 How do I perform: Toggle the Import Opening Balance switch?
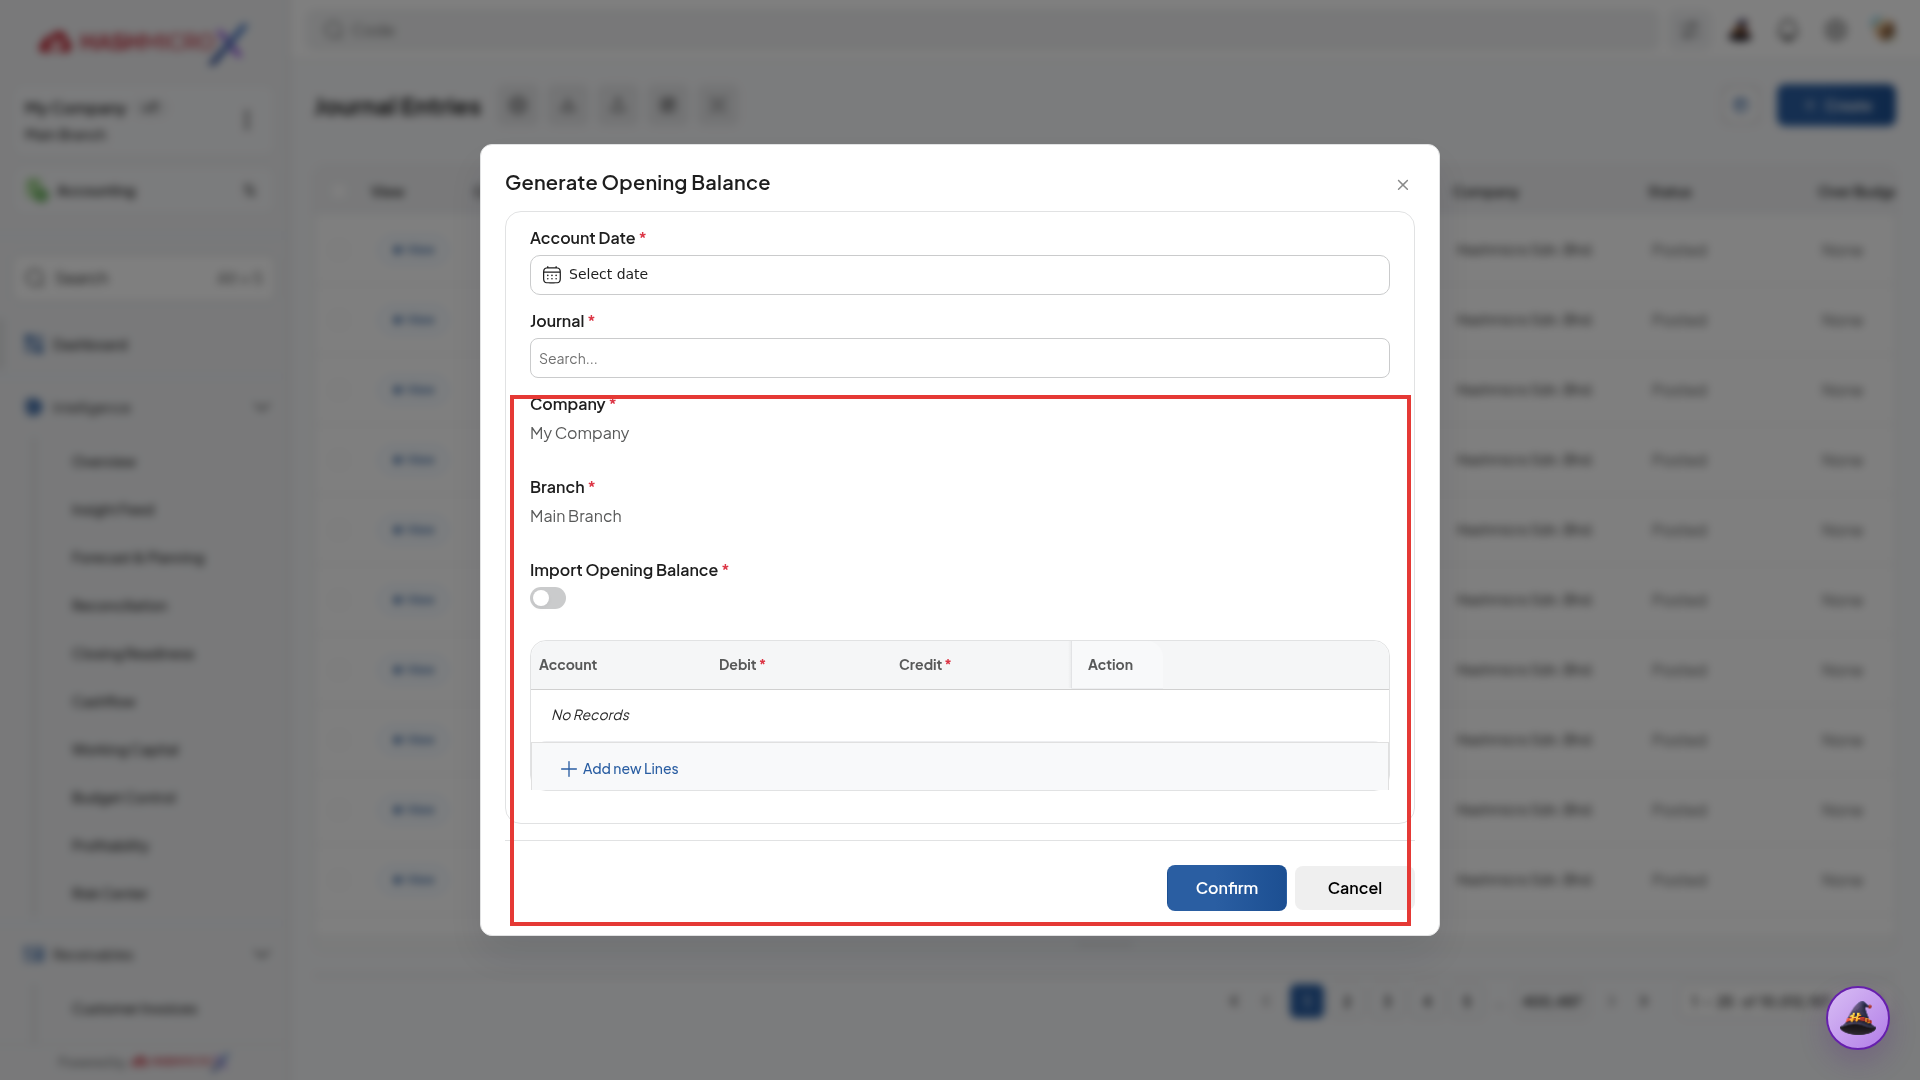[x=548, y=598]
